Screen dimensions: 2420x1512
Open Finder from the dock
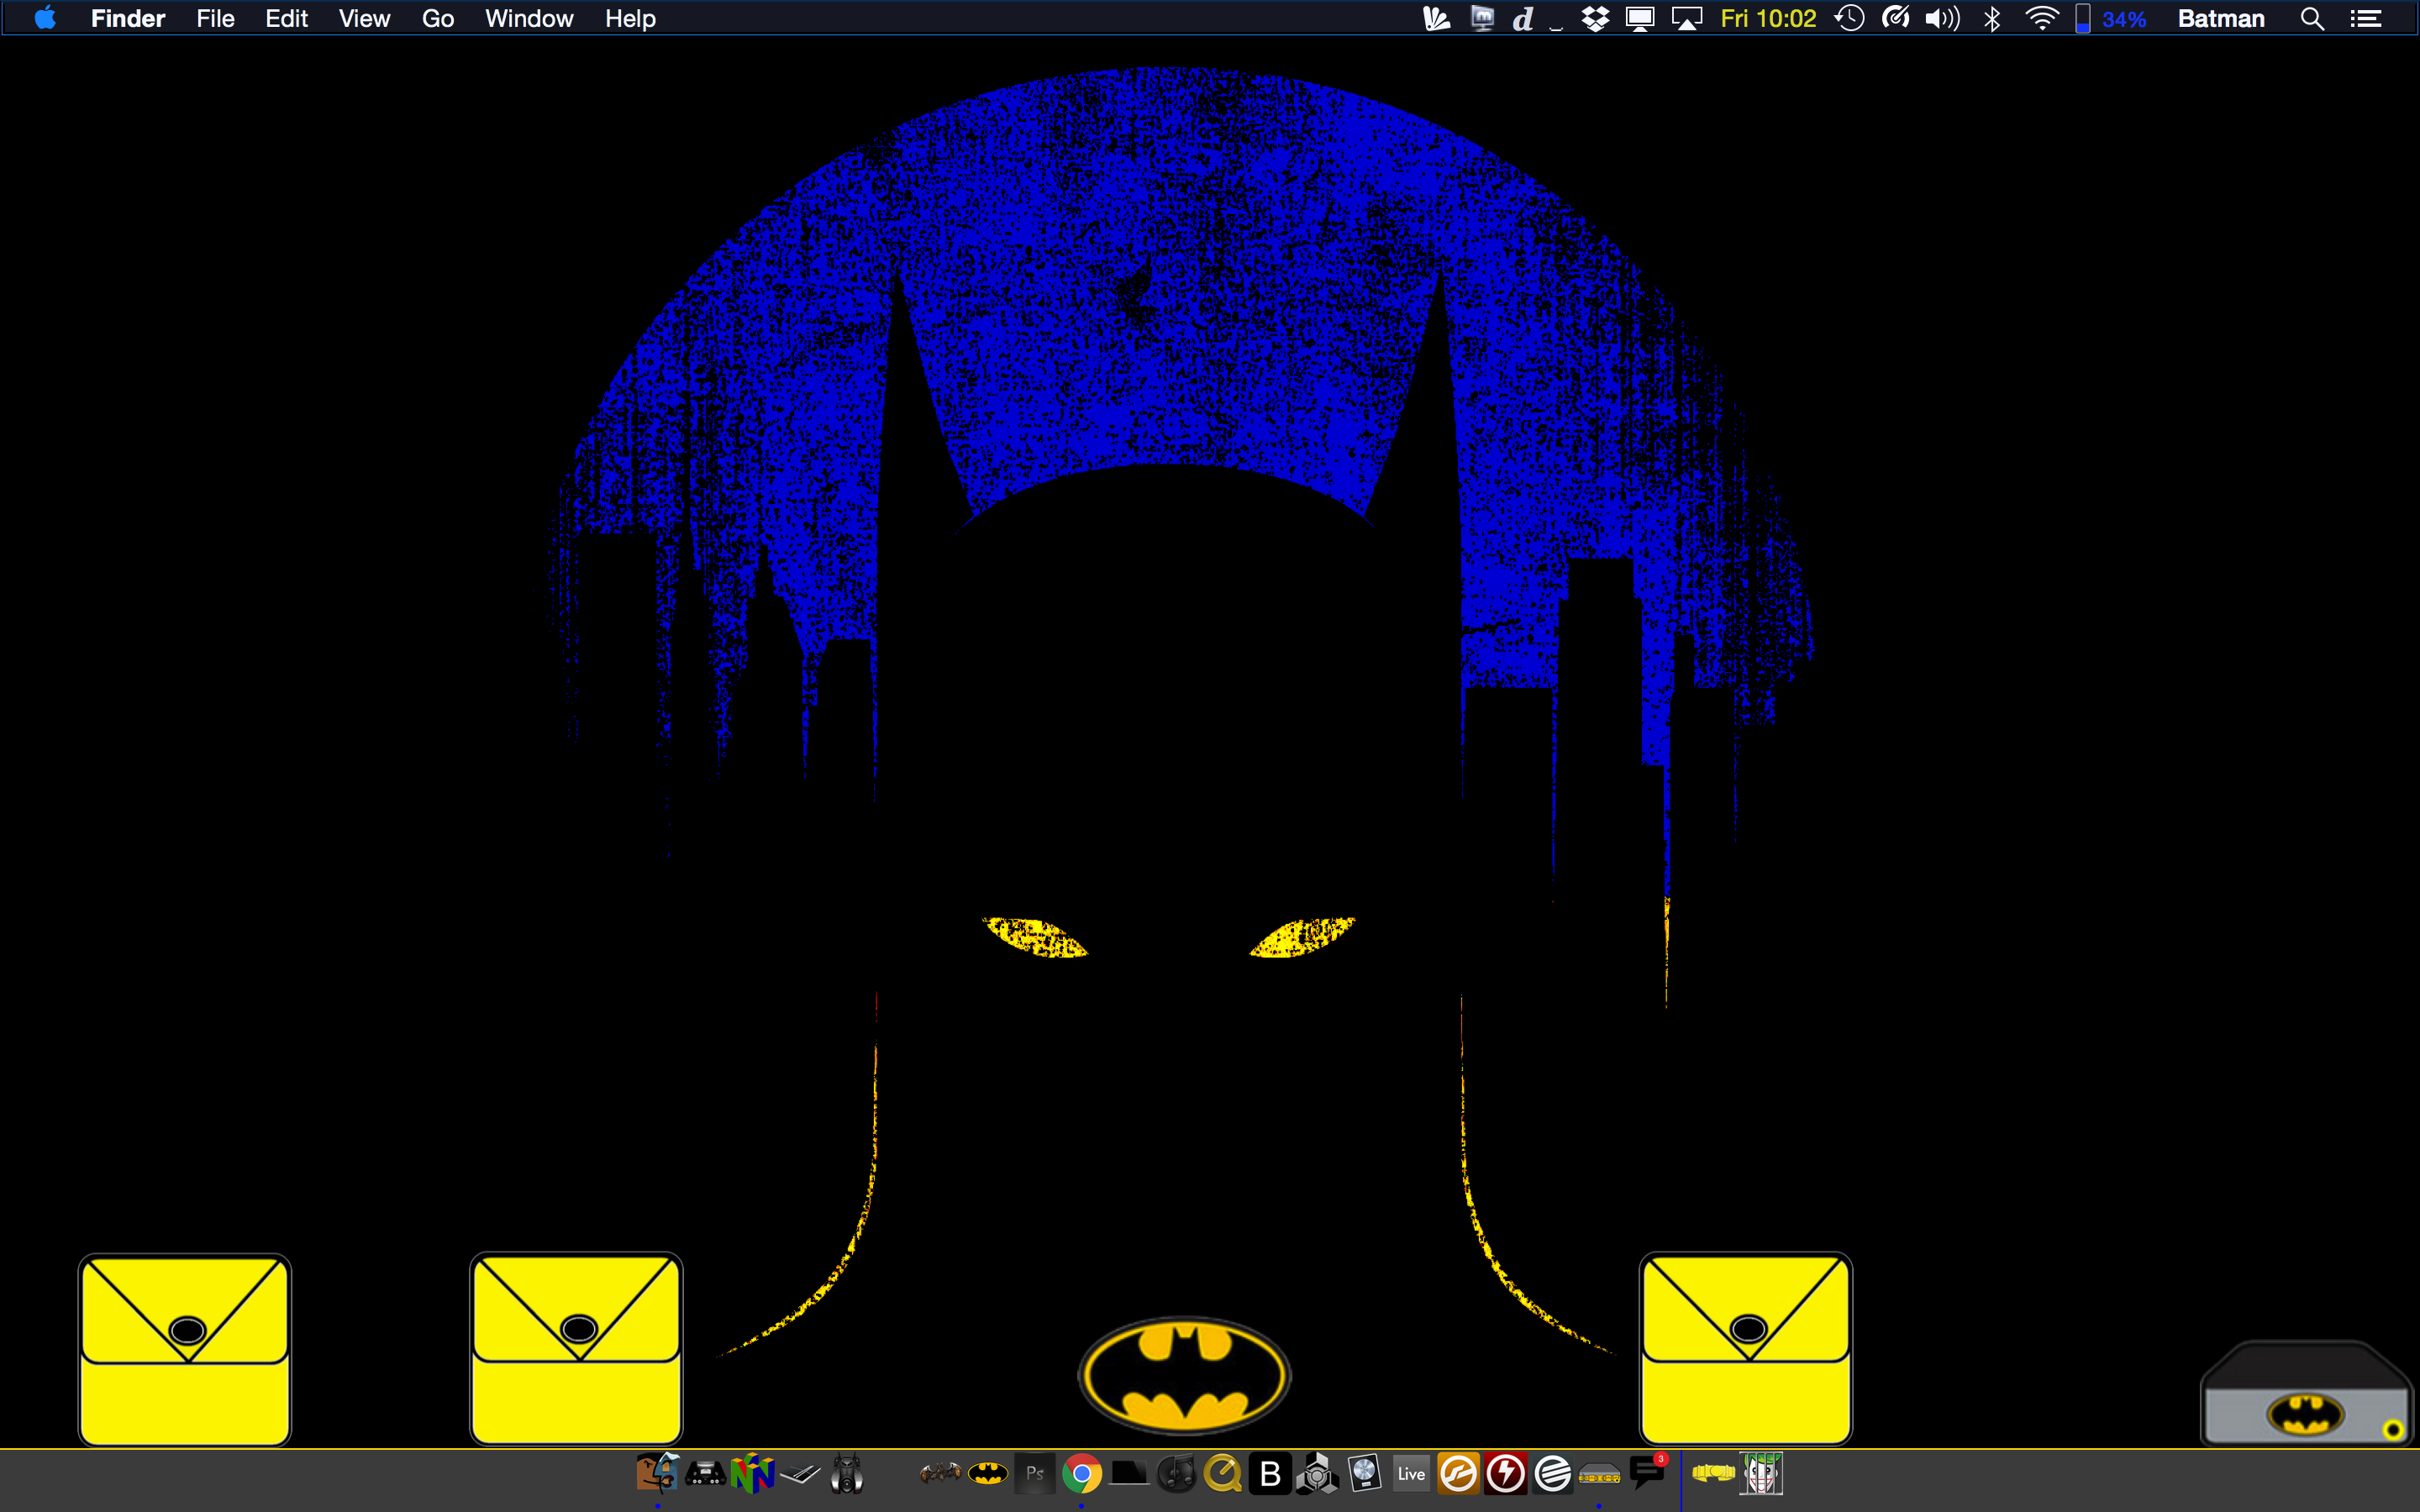point(657,1473)
